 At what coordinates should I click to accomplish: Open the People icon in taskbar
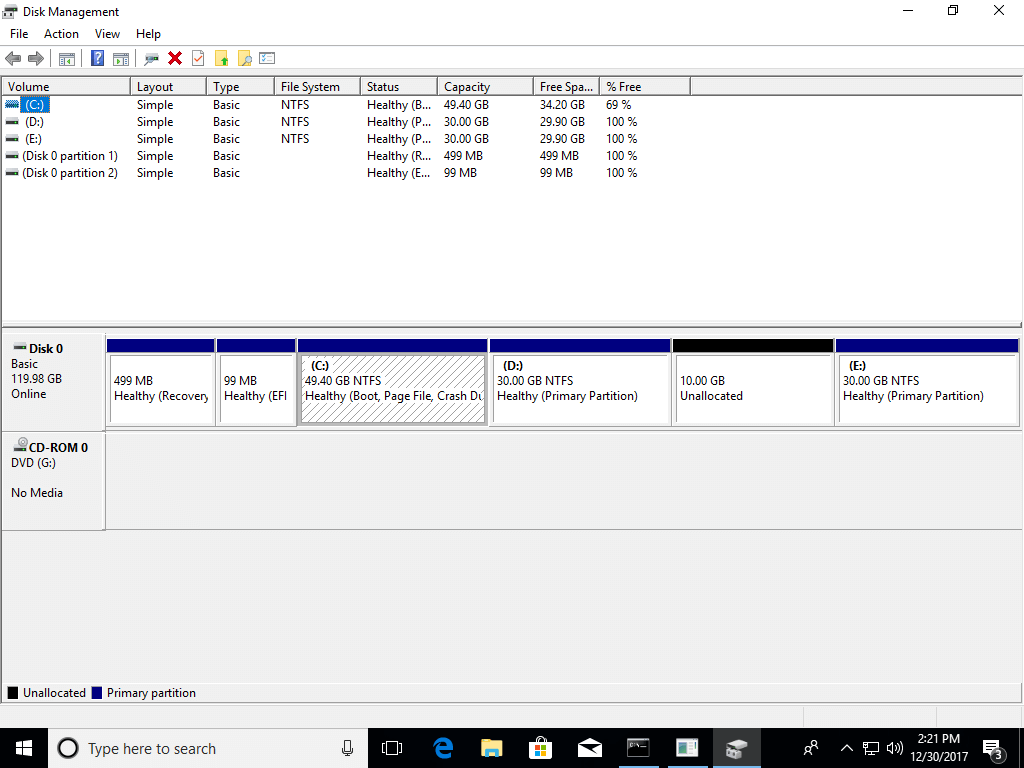click(811, 748)
